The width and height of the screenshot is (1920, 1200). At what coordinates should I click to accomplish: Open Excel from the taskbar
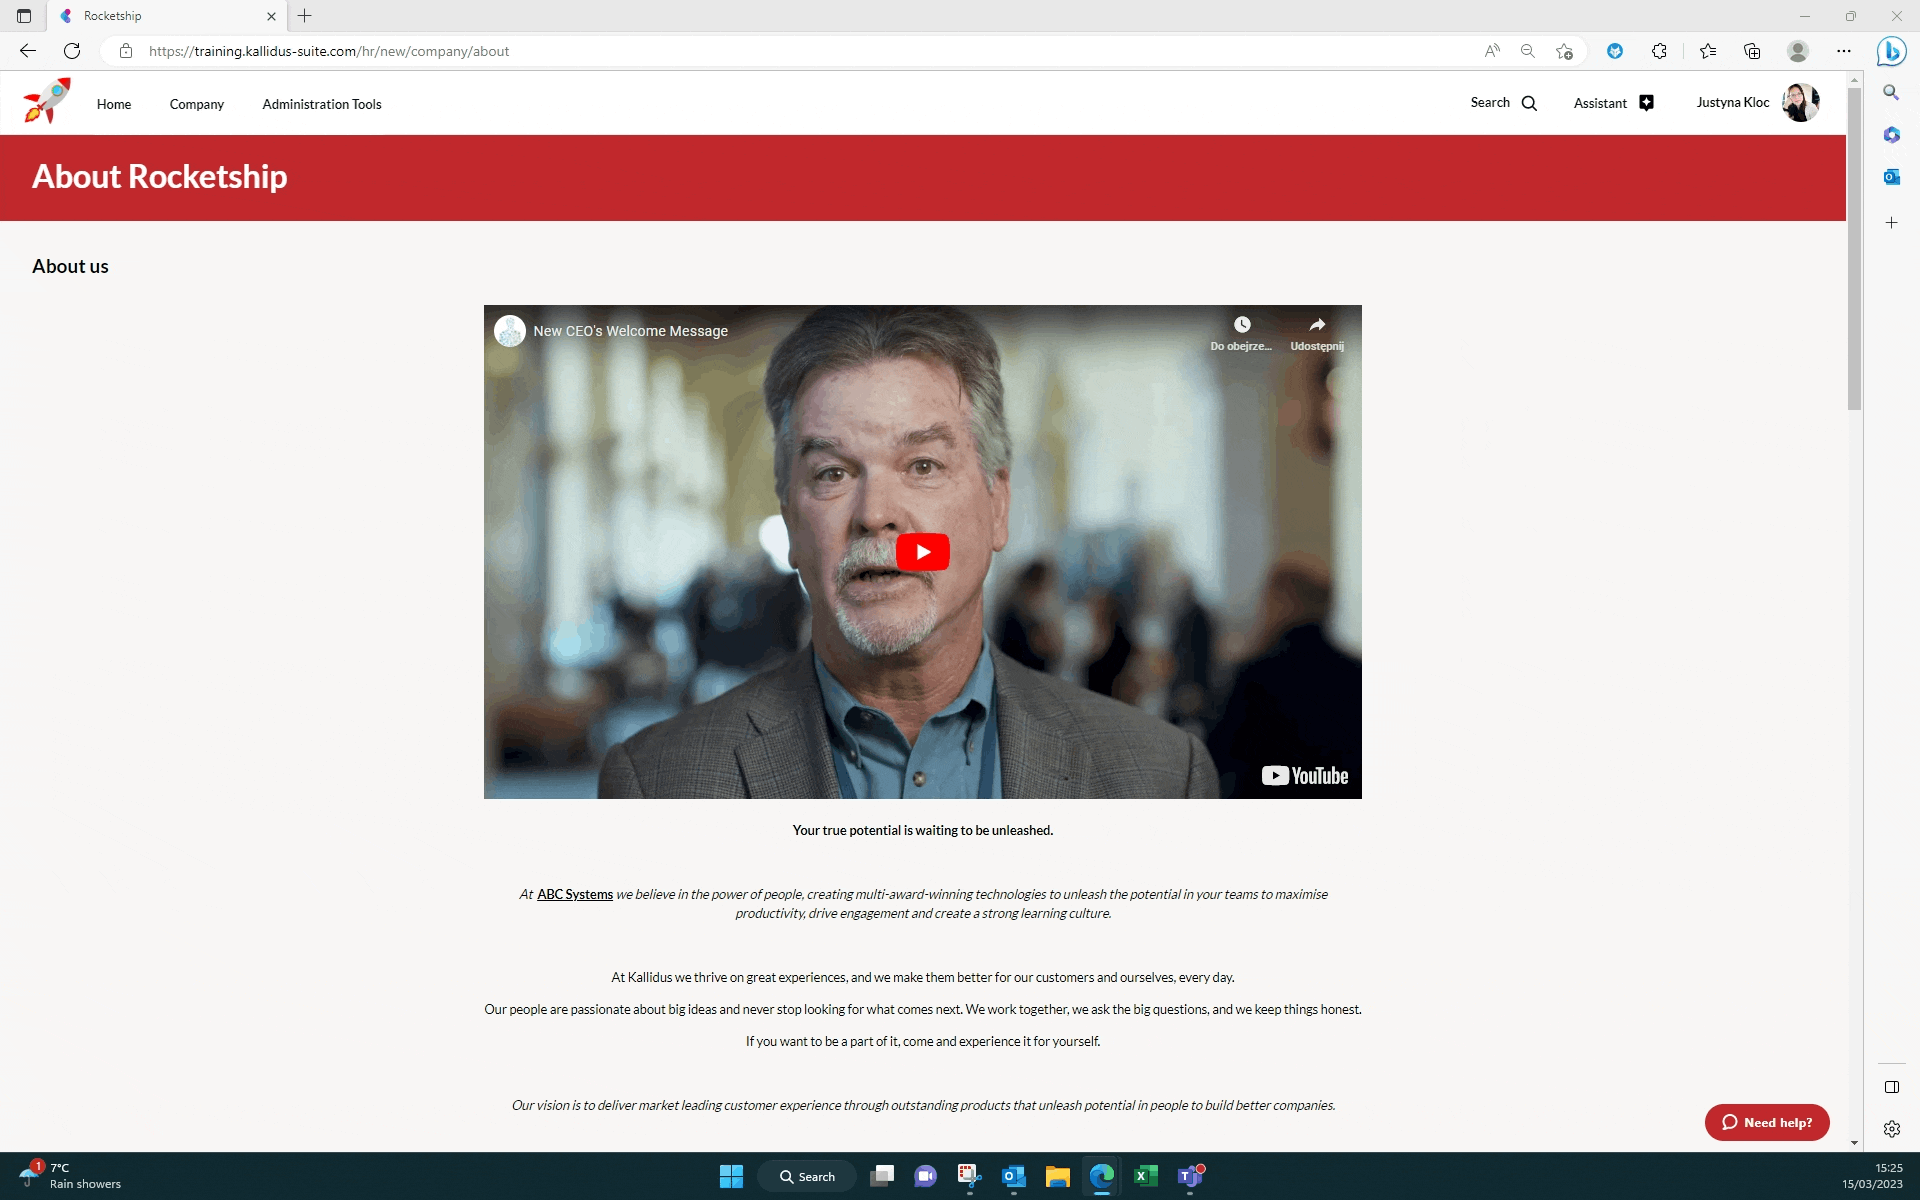click(1145, 1176)
